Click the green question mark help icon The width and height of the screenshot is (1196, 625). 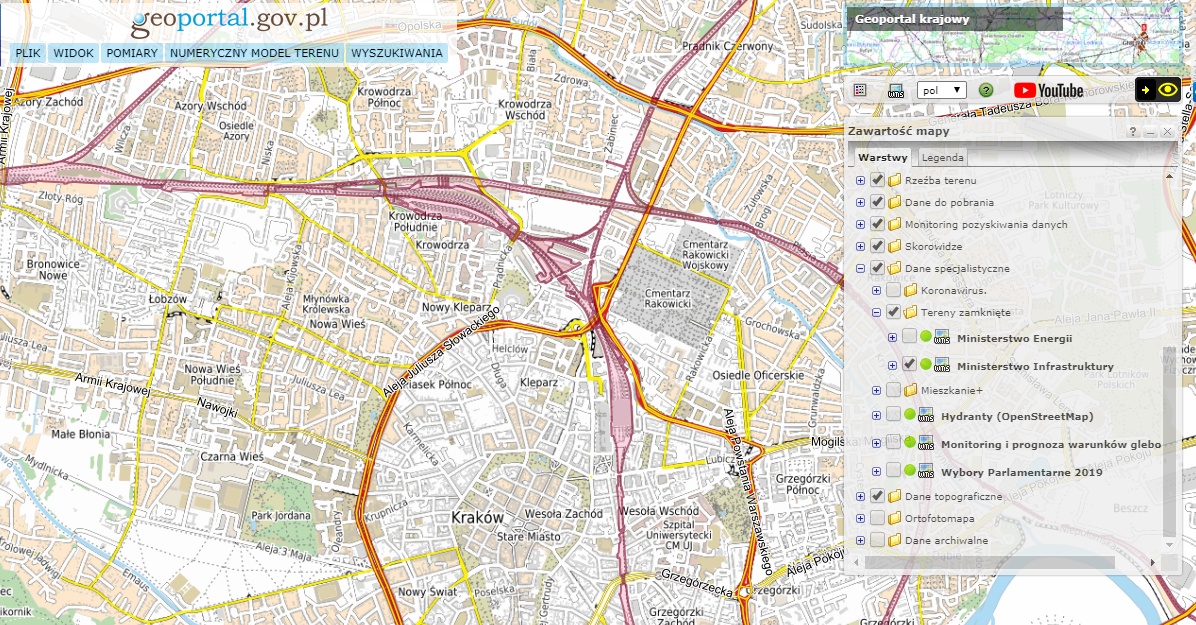click(x=985, y=90)
